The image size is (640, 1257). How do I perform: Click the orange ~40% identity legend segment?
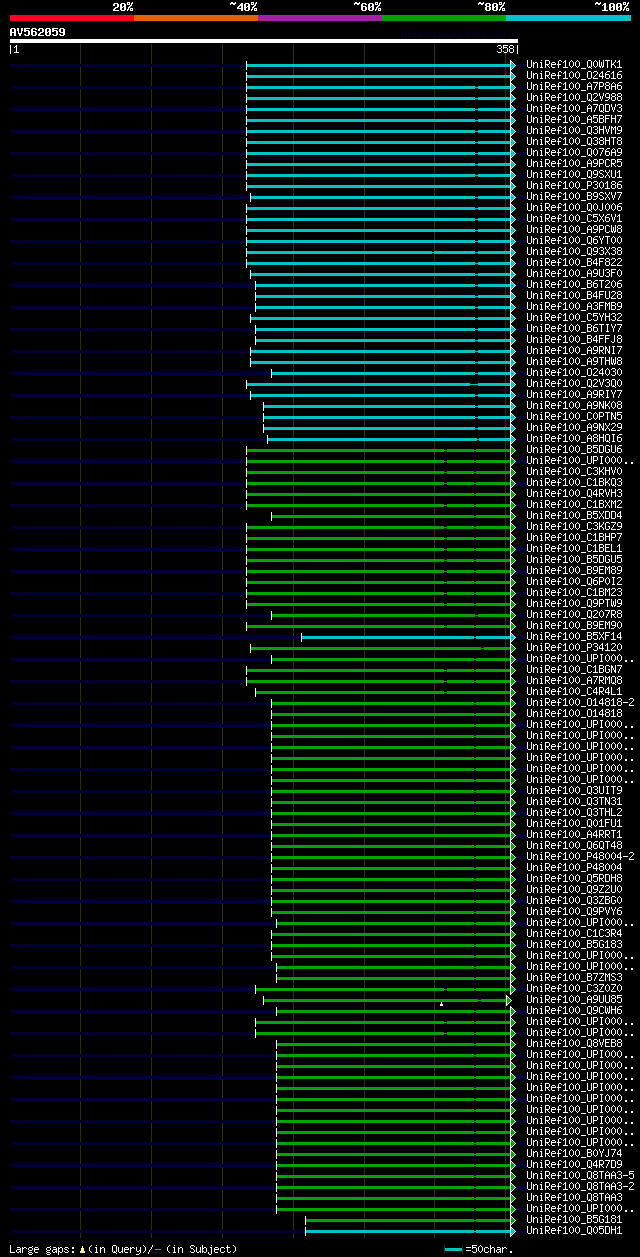tap(195, 18)
